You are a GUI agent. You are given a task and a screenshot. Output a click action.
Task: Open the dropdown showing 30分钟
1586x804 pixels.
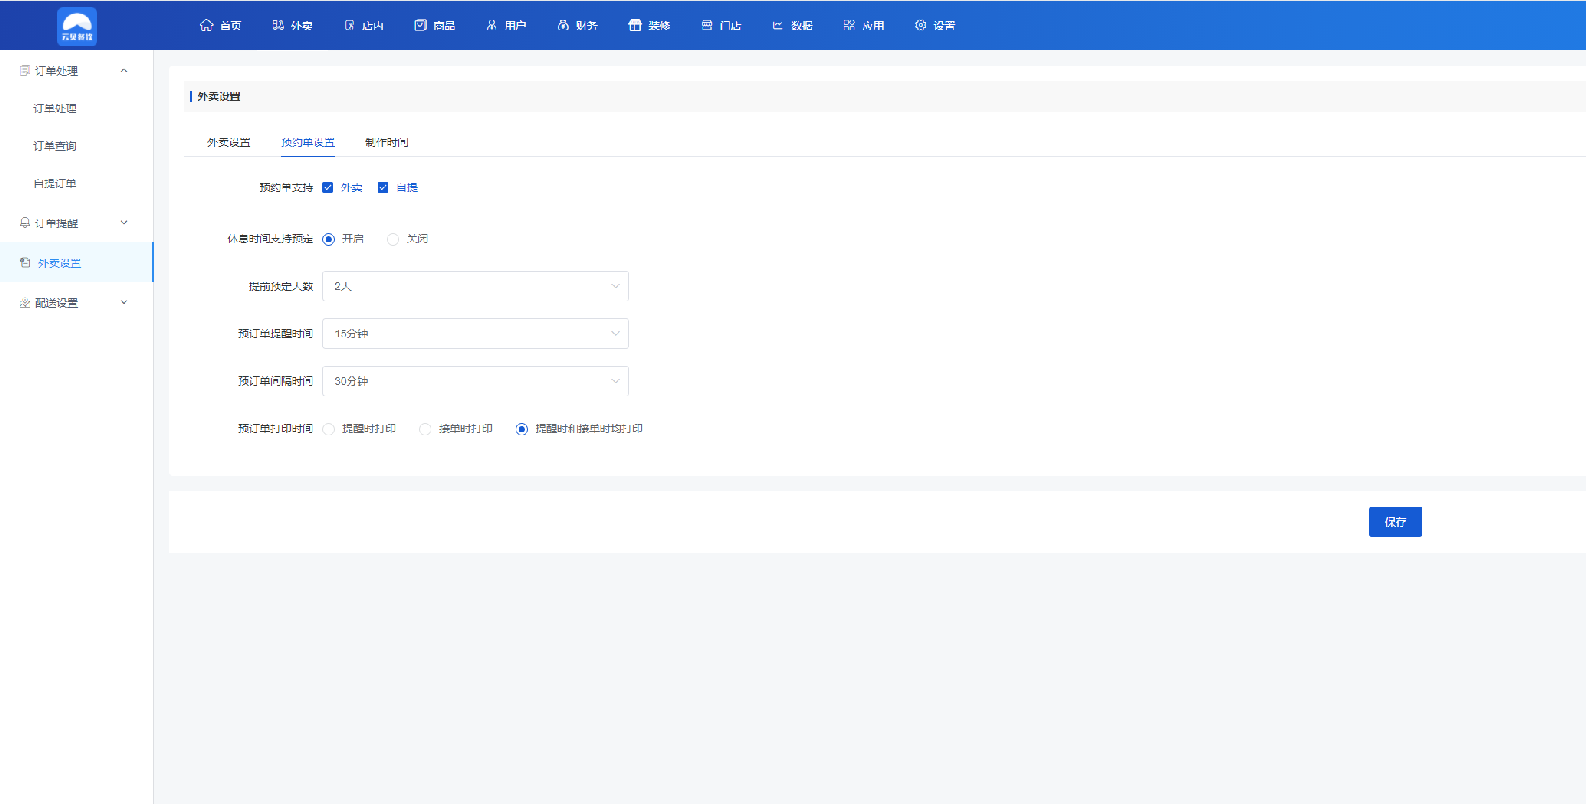tap(476, 381)
